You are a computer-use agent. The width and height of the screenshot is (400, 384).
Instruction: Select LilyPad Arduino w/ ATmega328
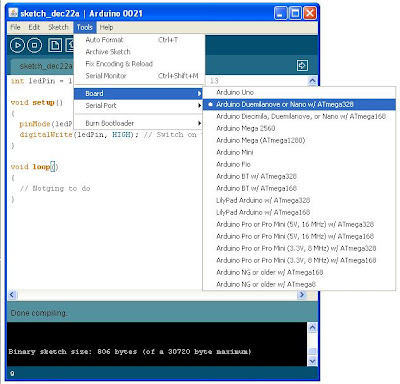[x=299, y=200]
